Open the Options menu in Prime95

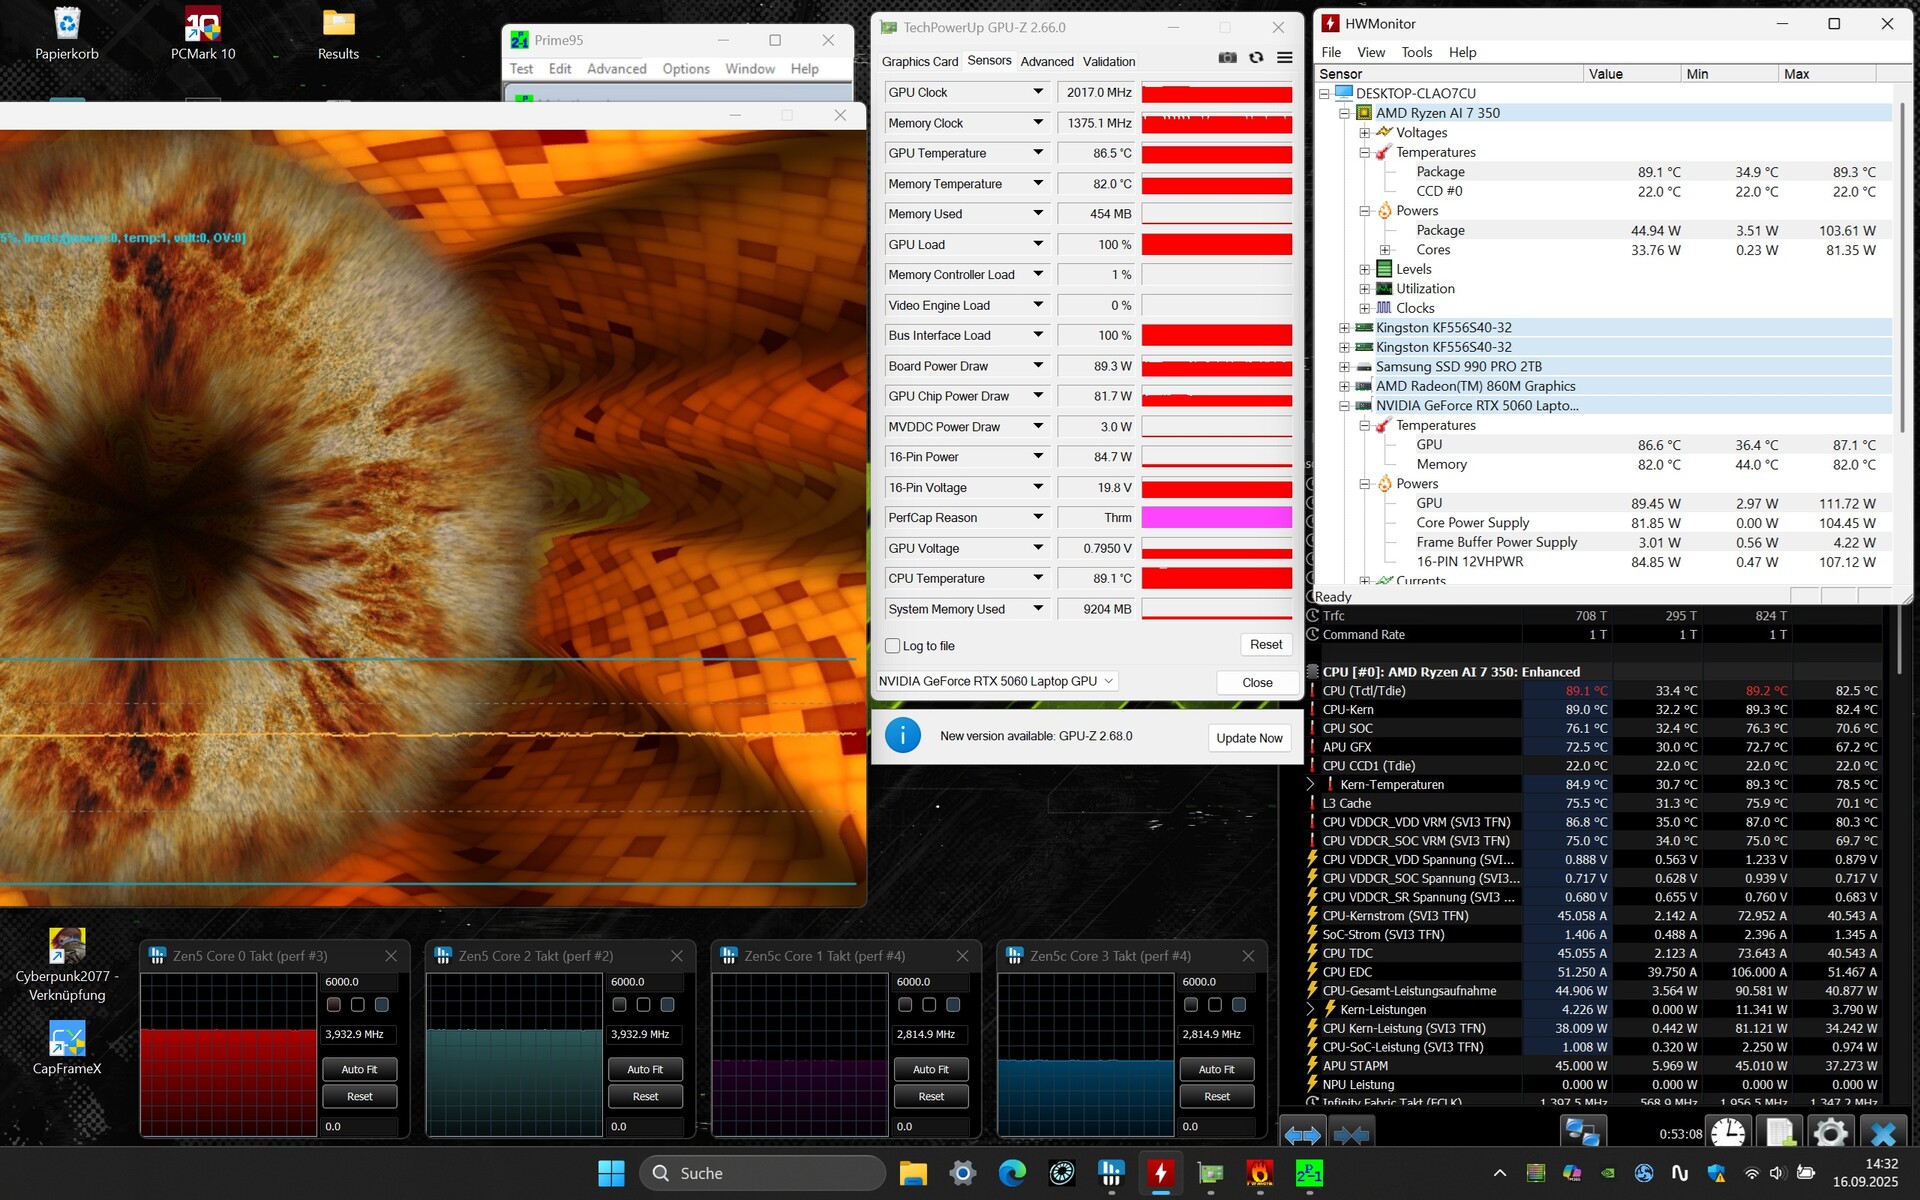click(685, 69)
